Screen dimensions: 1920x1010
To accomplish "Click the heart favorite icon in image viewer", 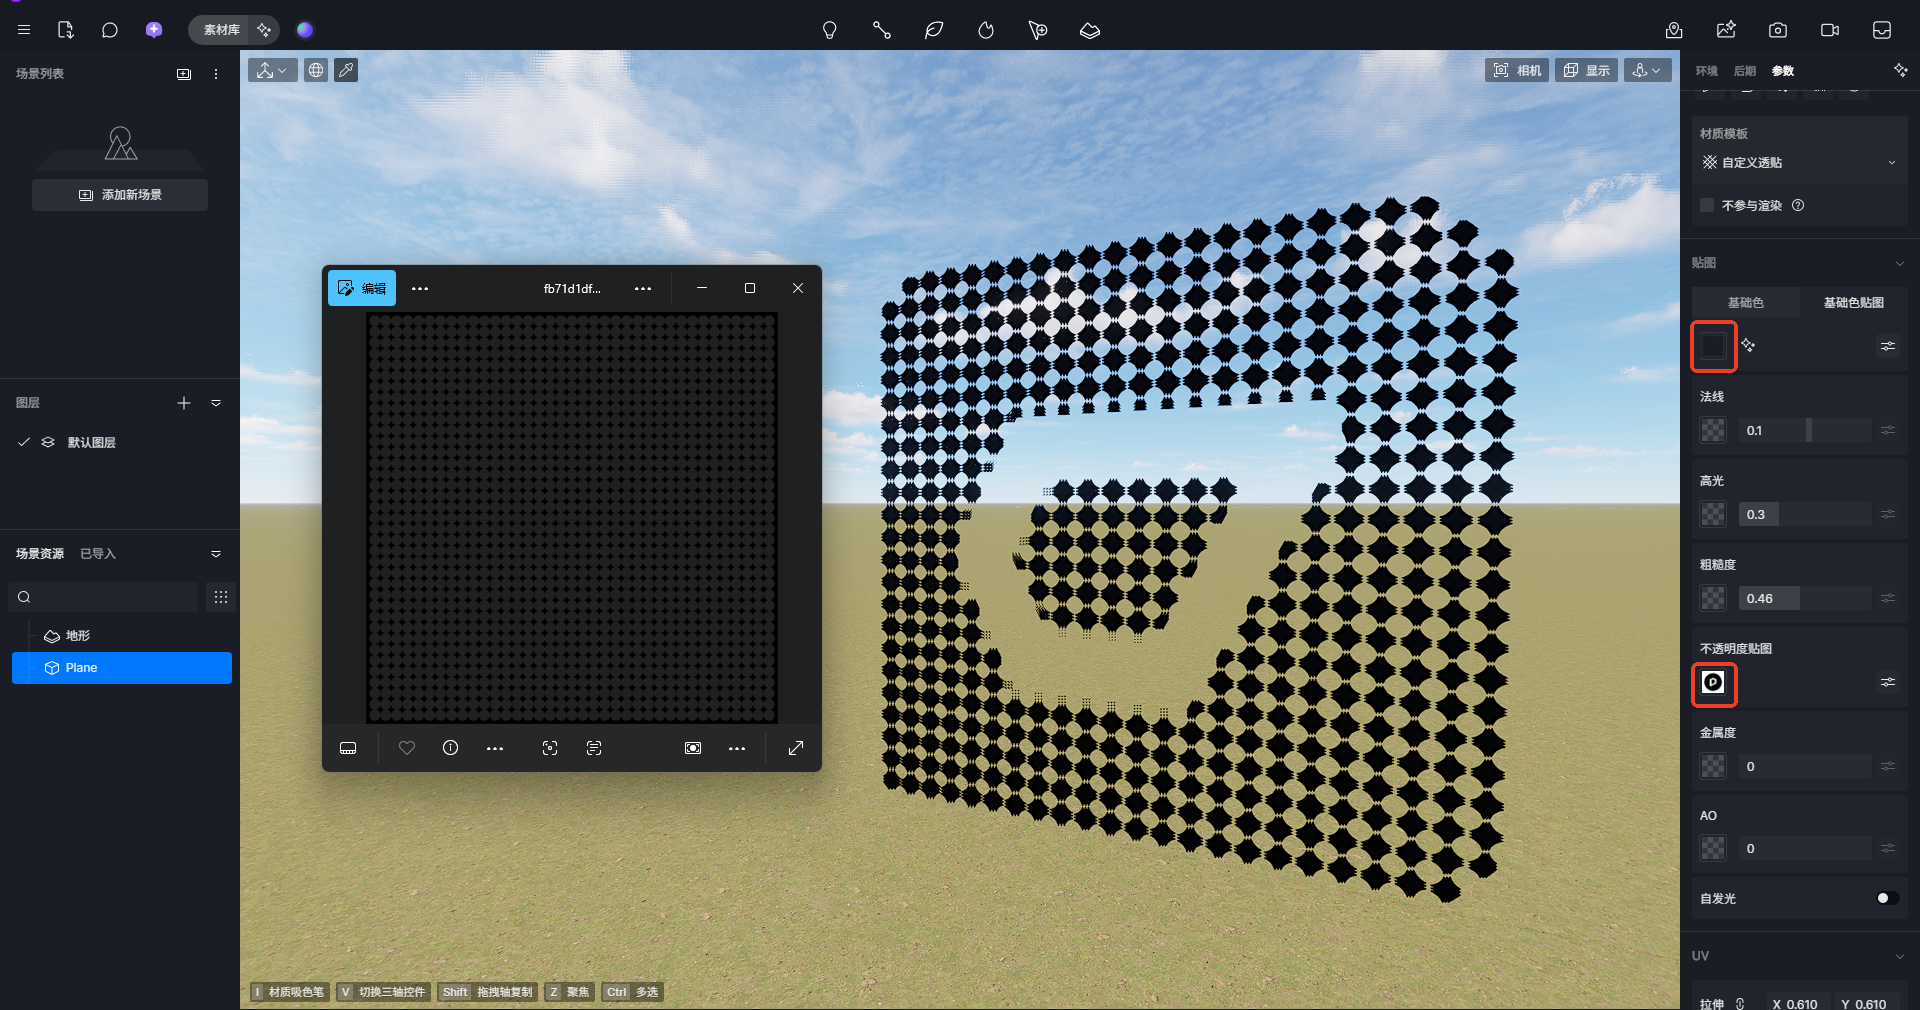I will pyautogui.click(x=407, y=748).
